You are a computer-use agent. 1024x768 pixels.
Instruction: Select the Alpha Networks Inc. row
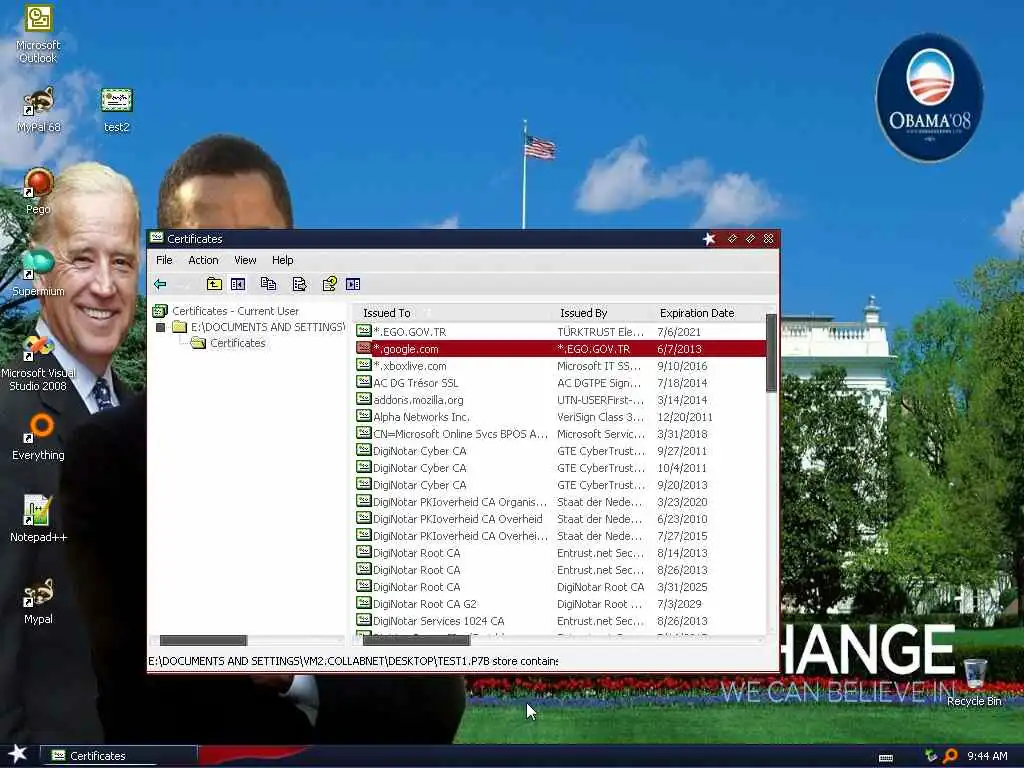[x=560, y=417]
